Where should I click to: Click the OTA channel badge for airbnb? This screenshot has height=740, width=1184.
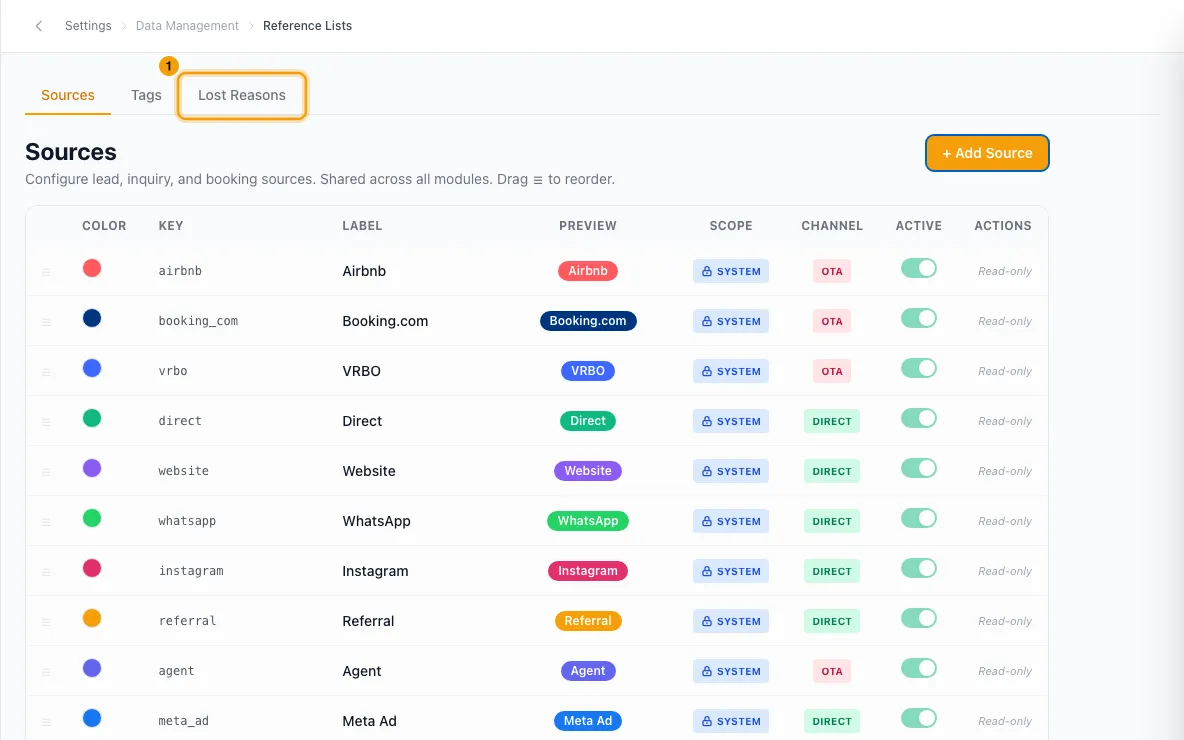(831, 271)
